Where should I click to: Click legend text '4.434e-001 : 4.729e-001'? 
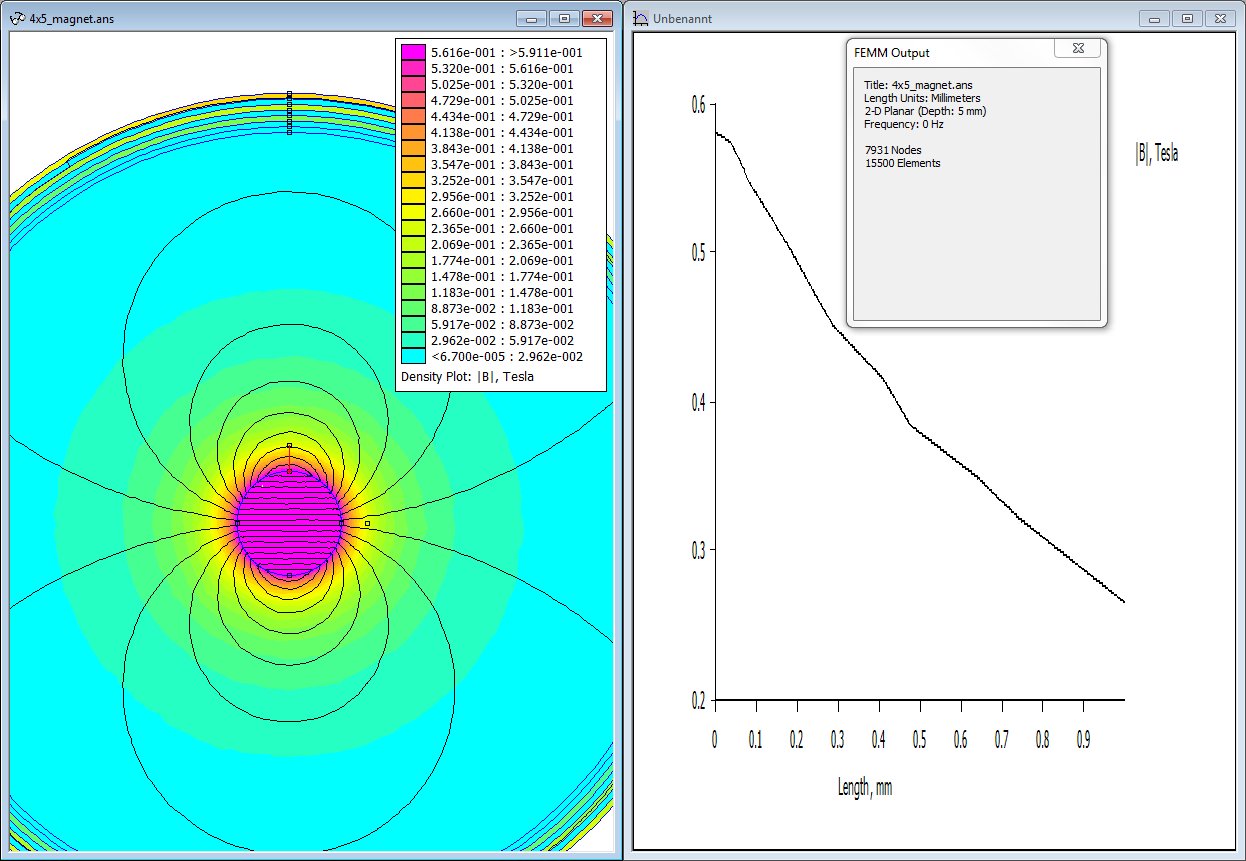click(502, 116)
